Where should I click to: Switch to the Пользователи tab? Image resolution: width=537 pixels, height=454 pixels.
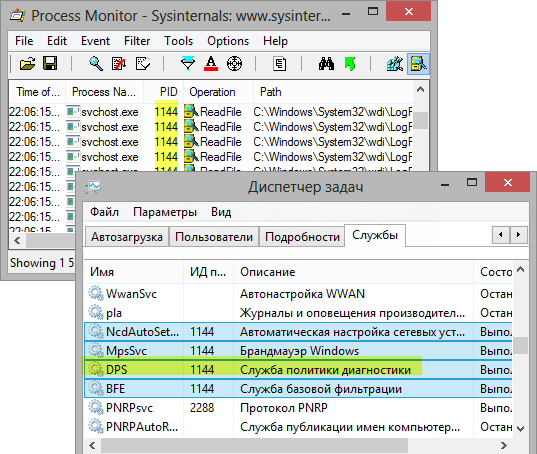214,237
